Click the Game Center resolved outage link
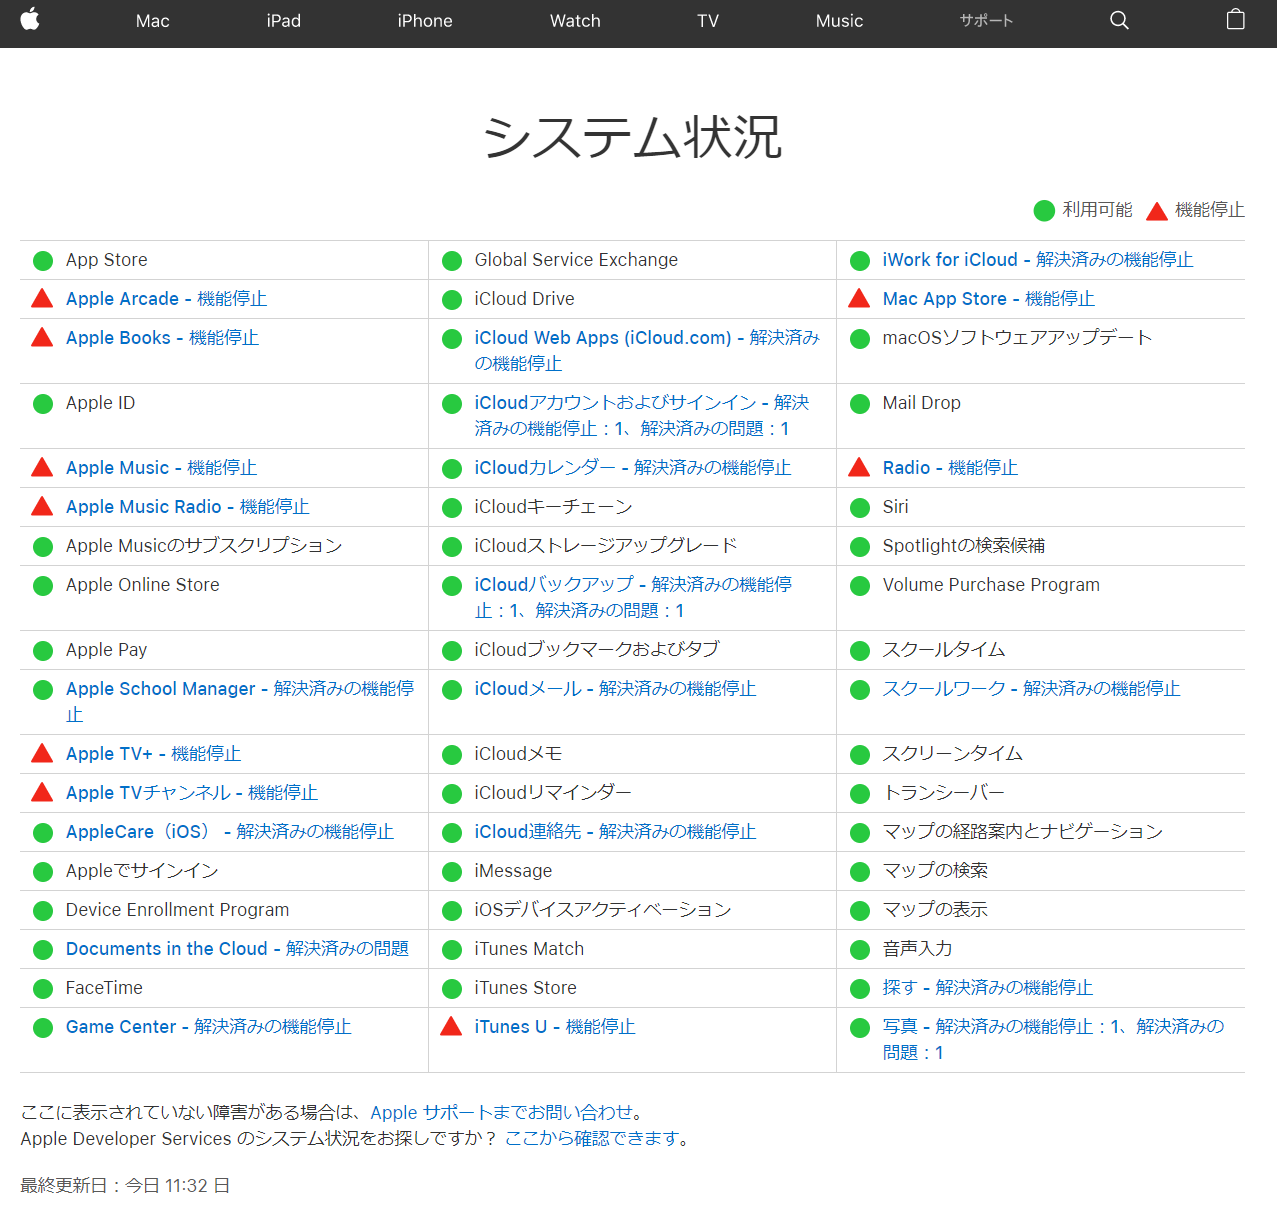The image size is (1277, 1208). tap(208, 1027)
